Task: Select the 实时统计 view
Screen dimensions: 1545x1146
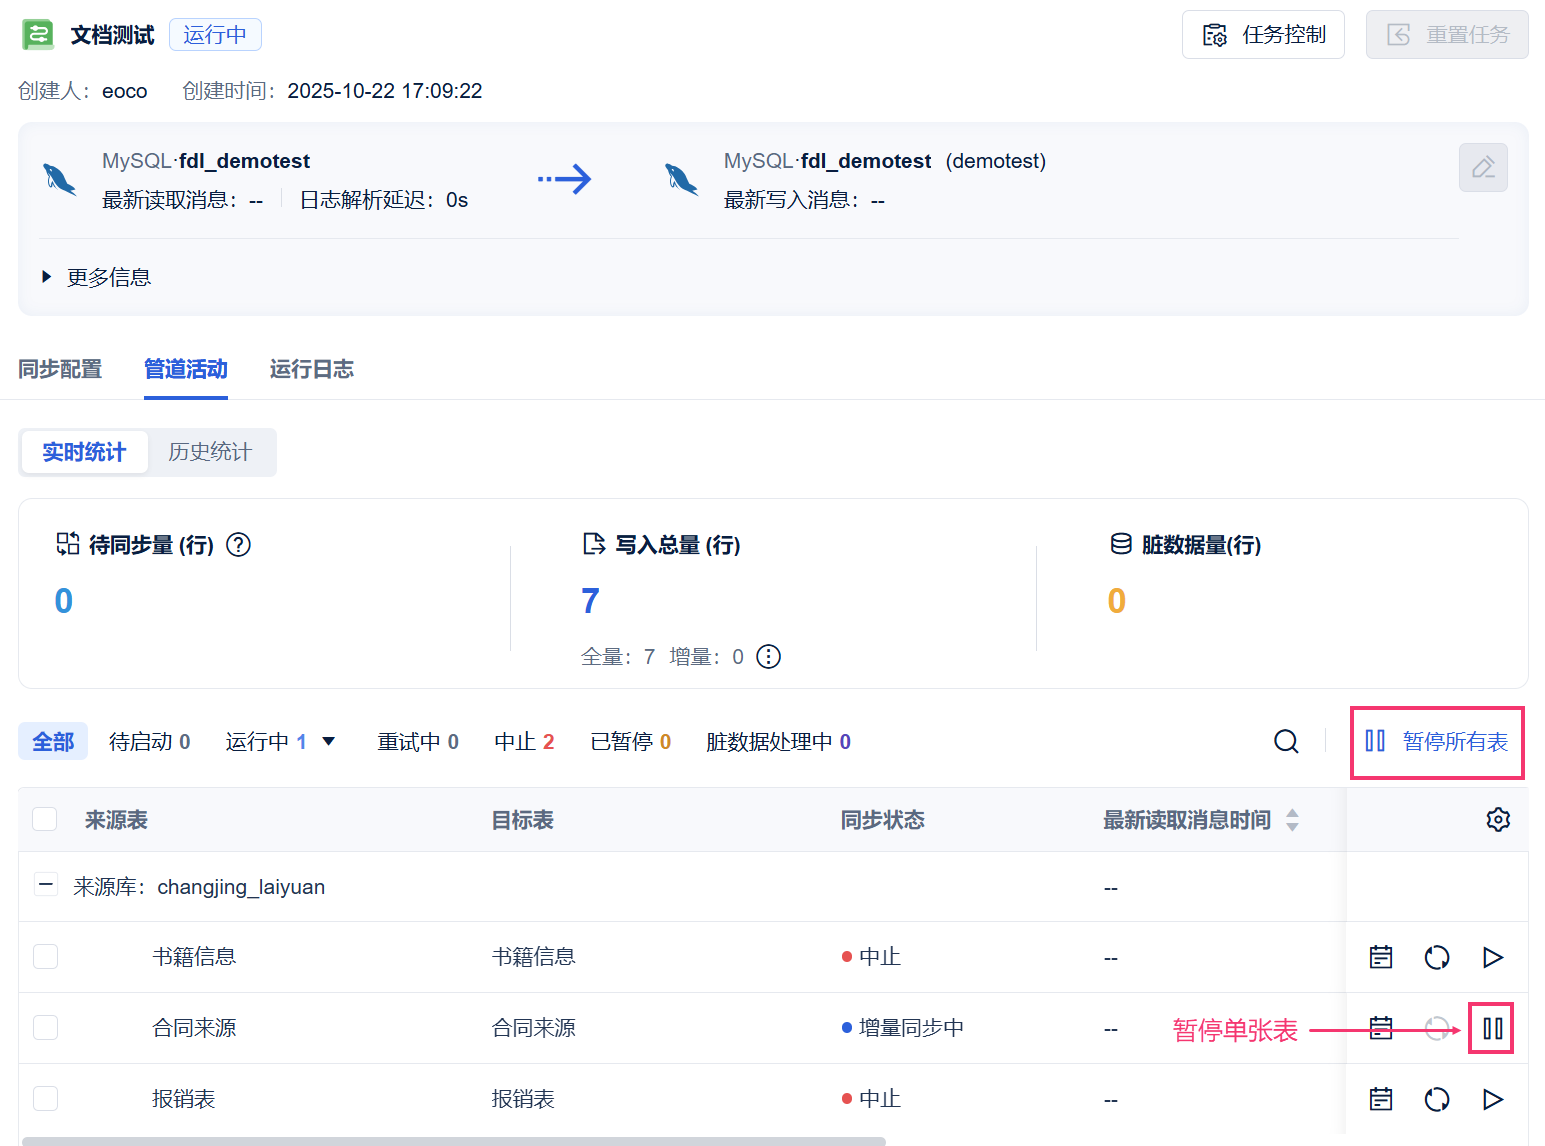Action: [x=84, y=452]
